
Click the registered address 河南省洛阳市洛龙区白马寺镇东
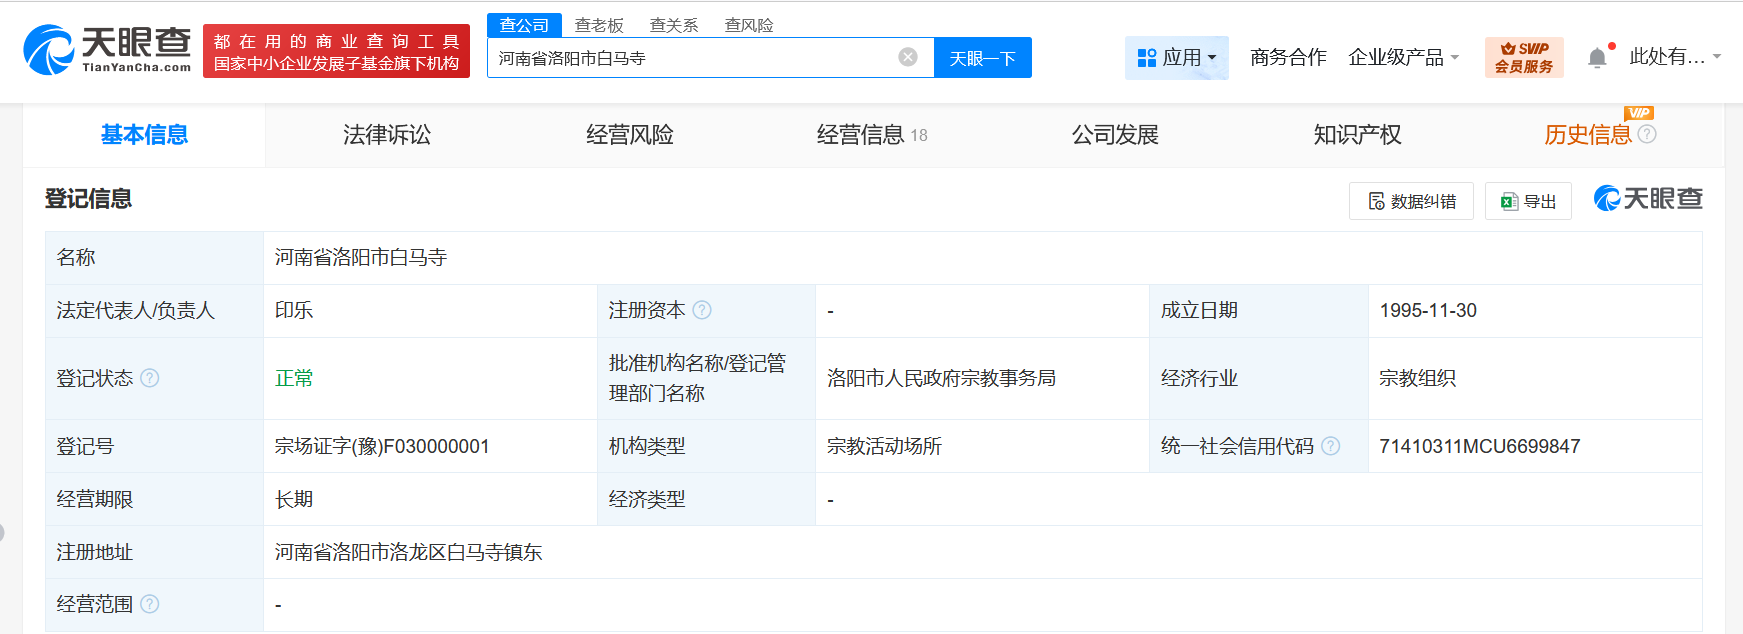[x=408, y=552]
